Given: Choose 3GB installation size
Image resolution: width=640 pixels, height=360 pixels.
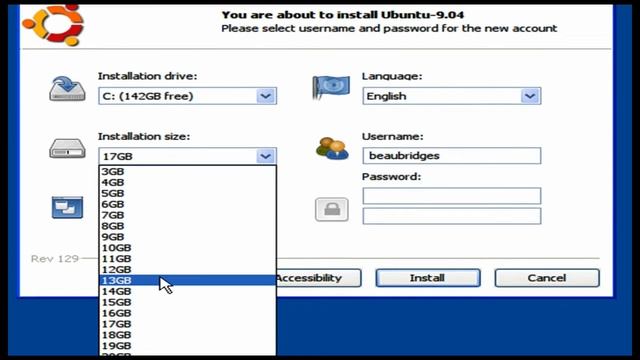Looking at the screenshot, I should click(x=187, y=171).
